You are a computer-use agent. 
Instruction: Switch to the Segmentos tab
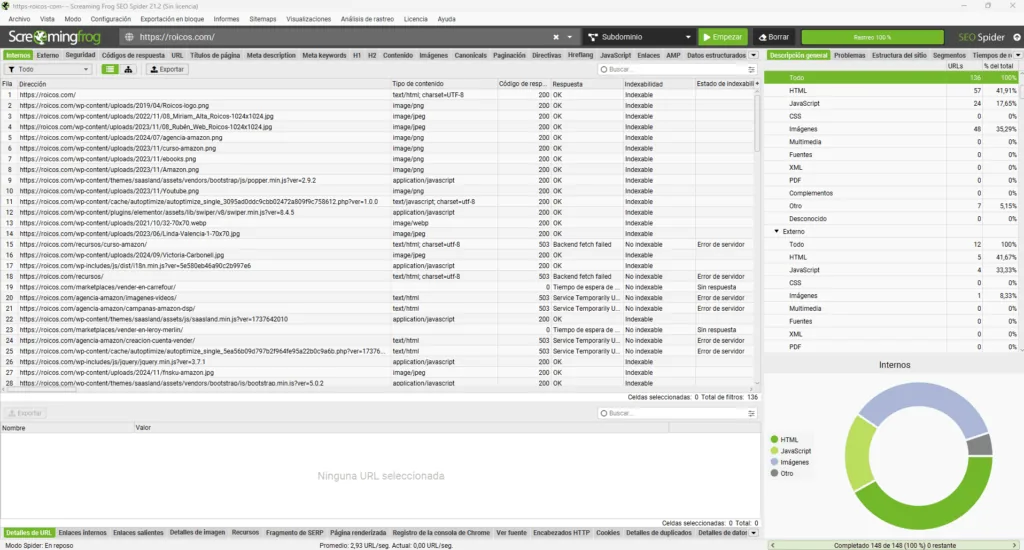(949, 56)
